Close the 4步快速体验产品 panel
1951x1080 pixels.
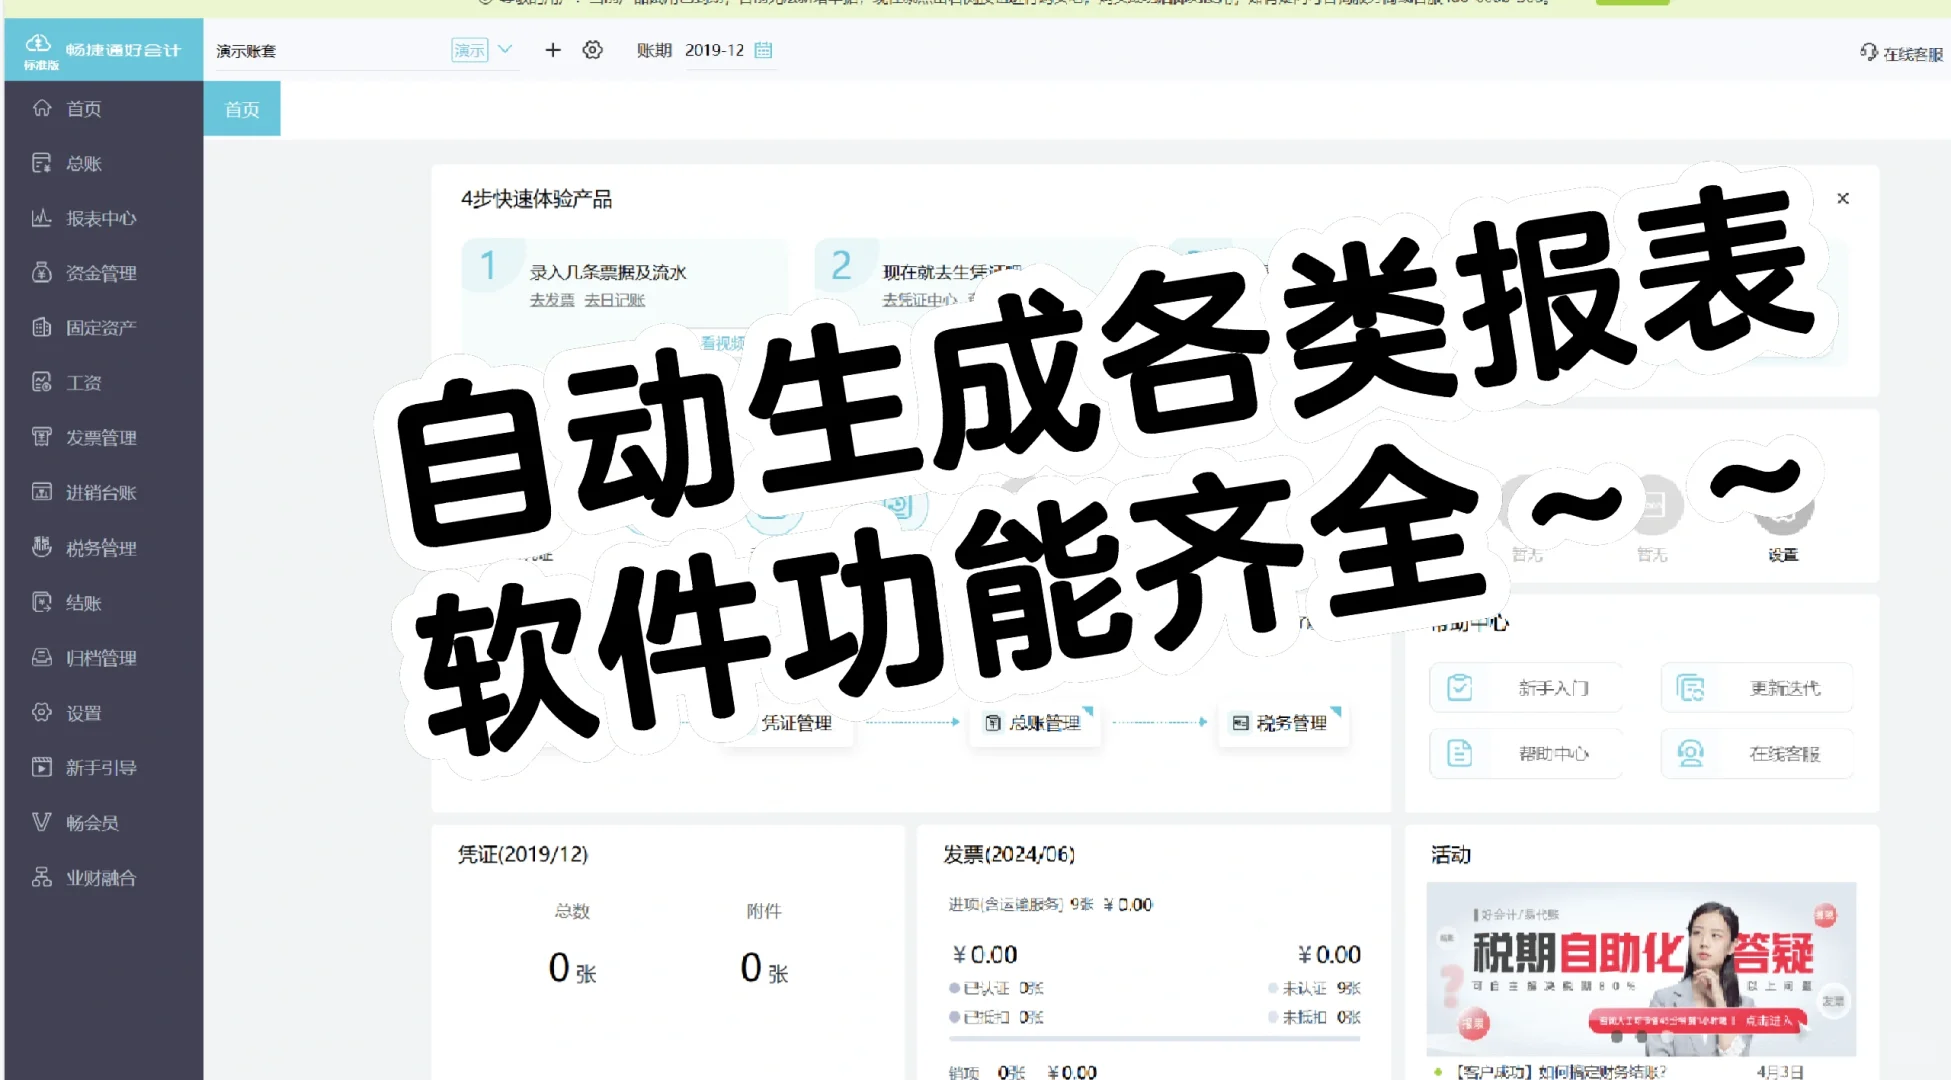(x=1843, y=198)
